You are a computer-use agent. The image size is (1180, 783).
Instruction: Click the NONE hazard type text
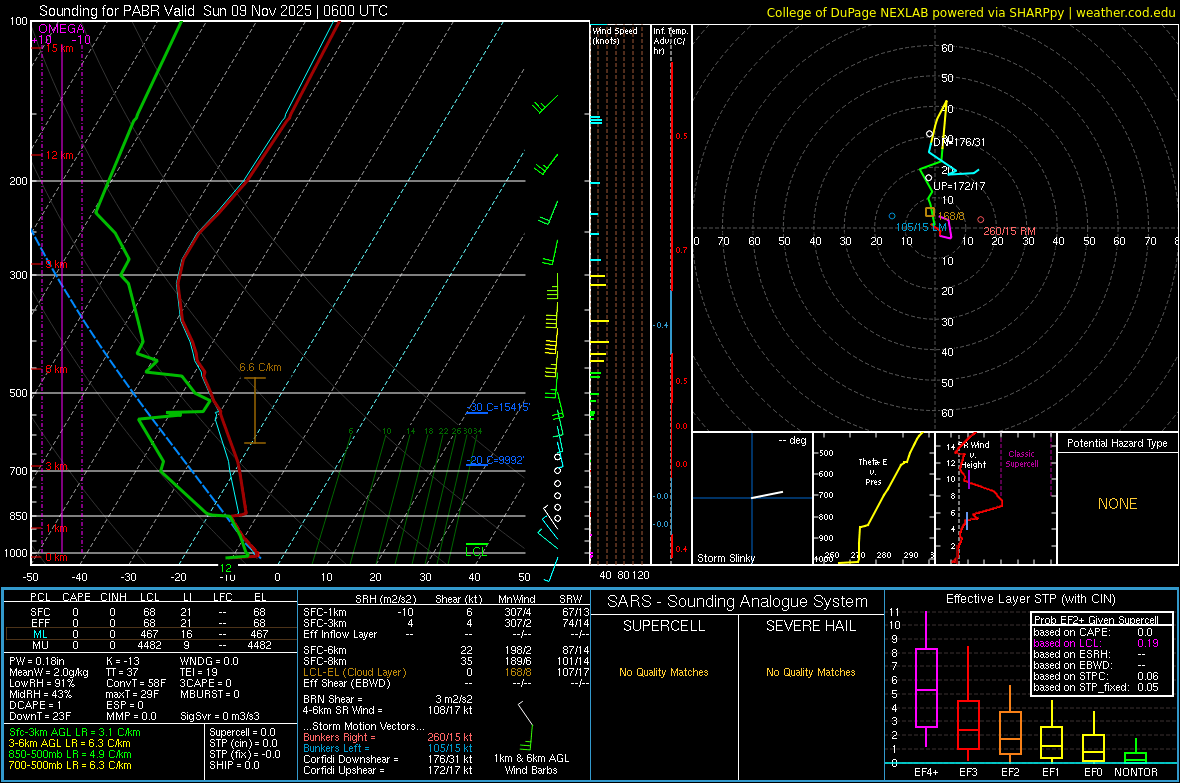[x=1118, y=504]
